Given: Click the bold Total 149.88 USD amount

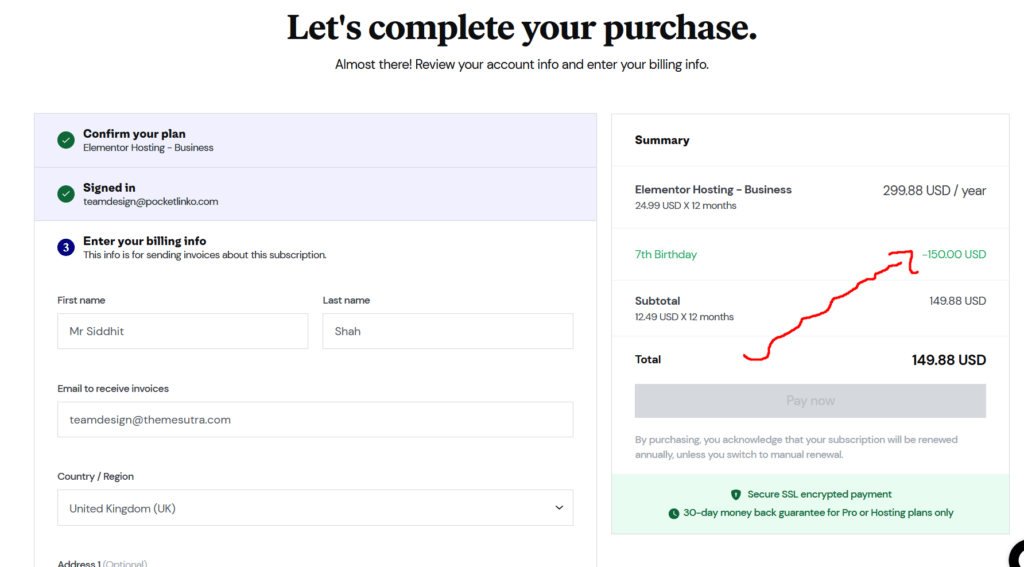Looking at the screenshot, I should click(949, 360).
